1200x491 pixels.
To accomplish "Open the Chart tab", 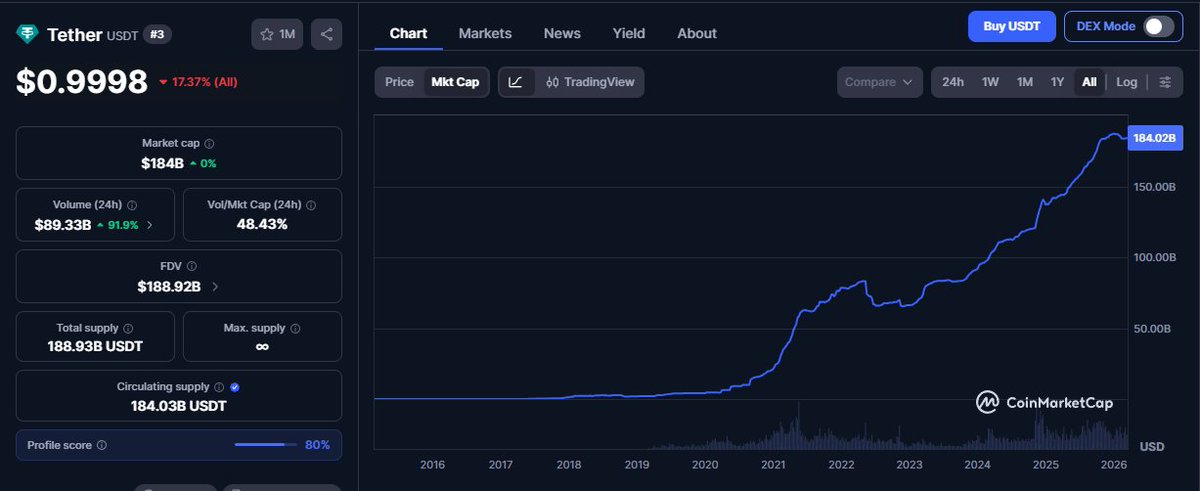I will point(408,33).
